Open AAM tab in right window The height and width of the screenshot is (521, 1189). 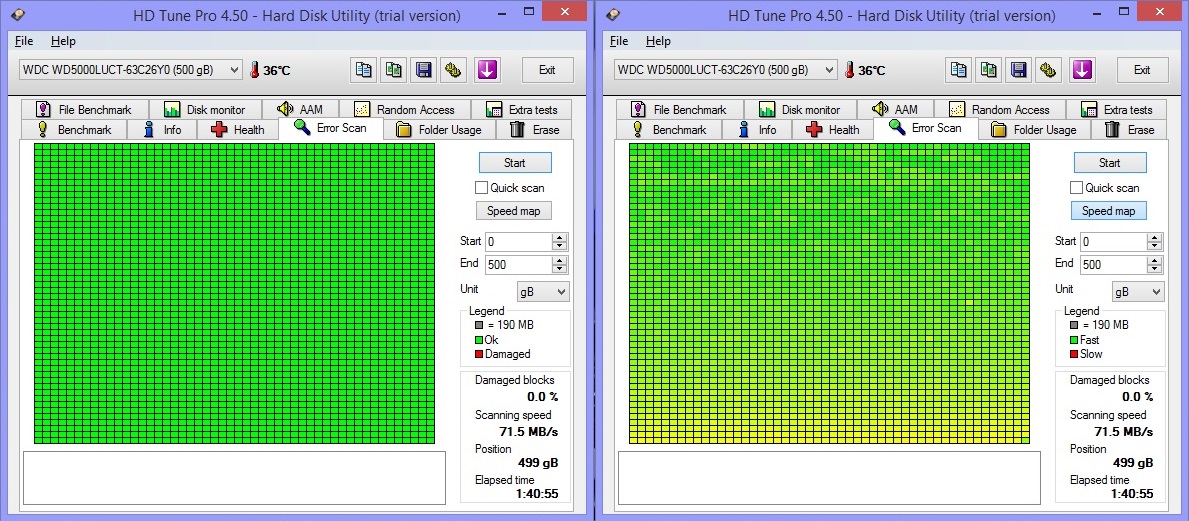click(x=896, y=109)
